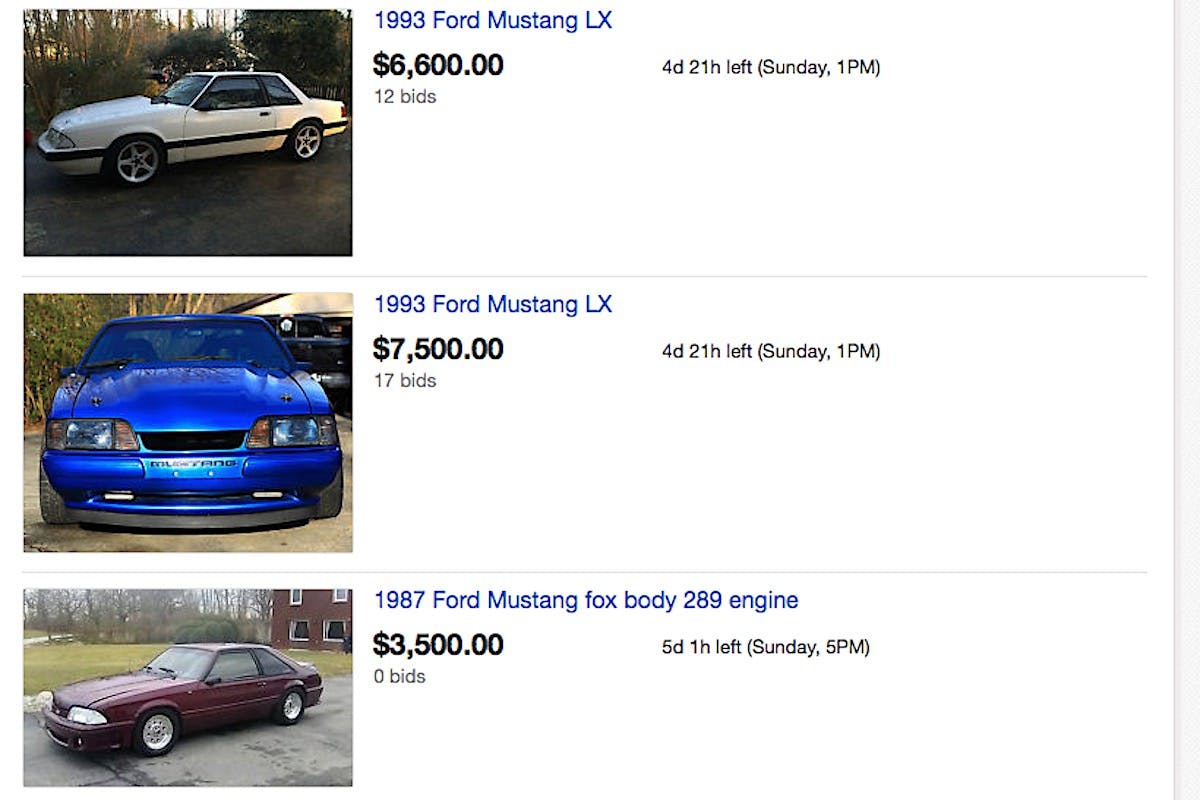This screenshot has width=1200, height=800.
Task: Click the $3,500.00 price
Action: 438,645
